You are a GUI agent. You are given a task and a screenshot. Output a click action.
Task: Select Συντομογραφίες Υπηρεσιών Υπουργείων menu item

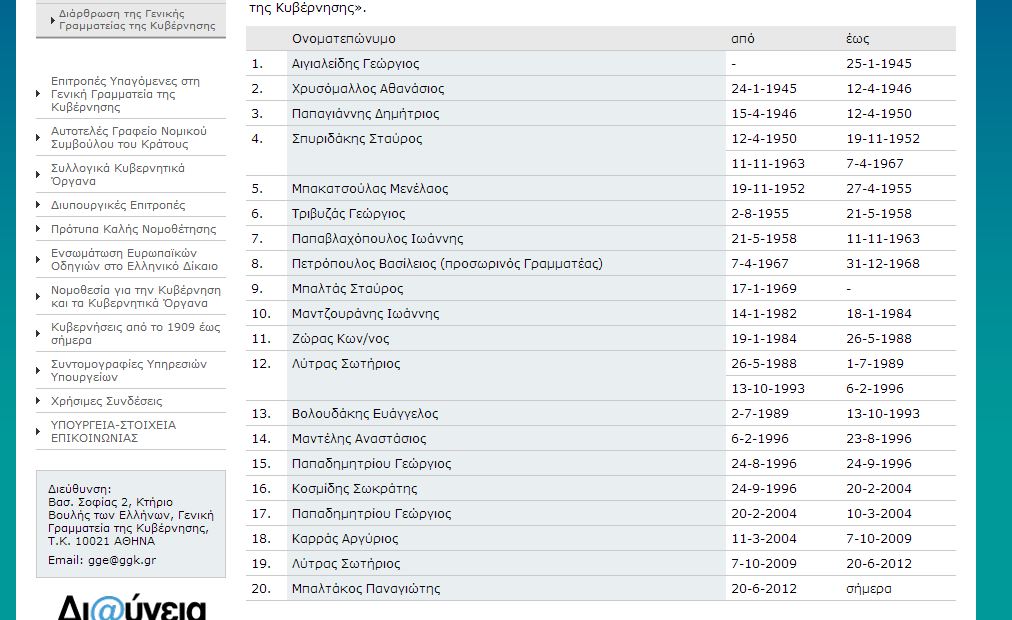click(128, 371)
